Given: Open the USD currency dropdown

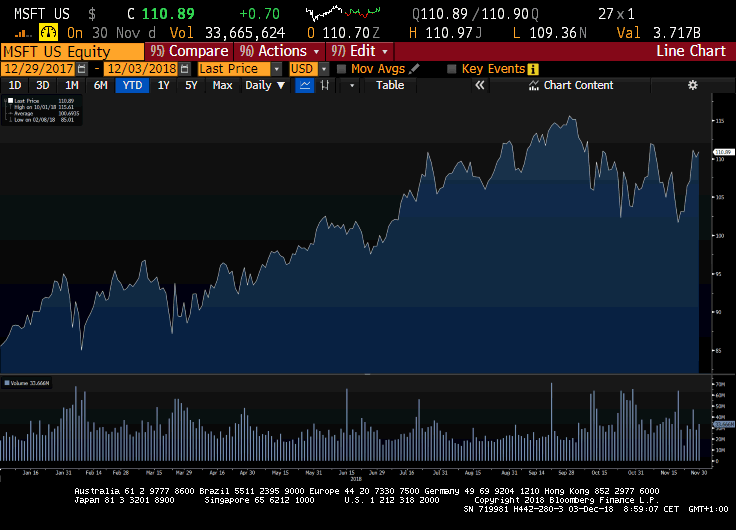Looking at the screenshot, I should [324, 69].
